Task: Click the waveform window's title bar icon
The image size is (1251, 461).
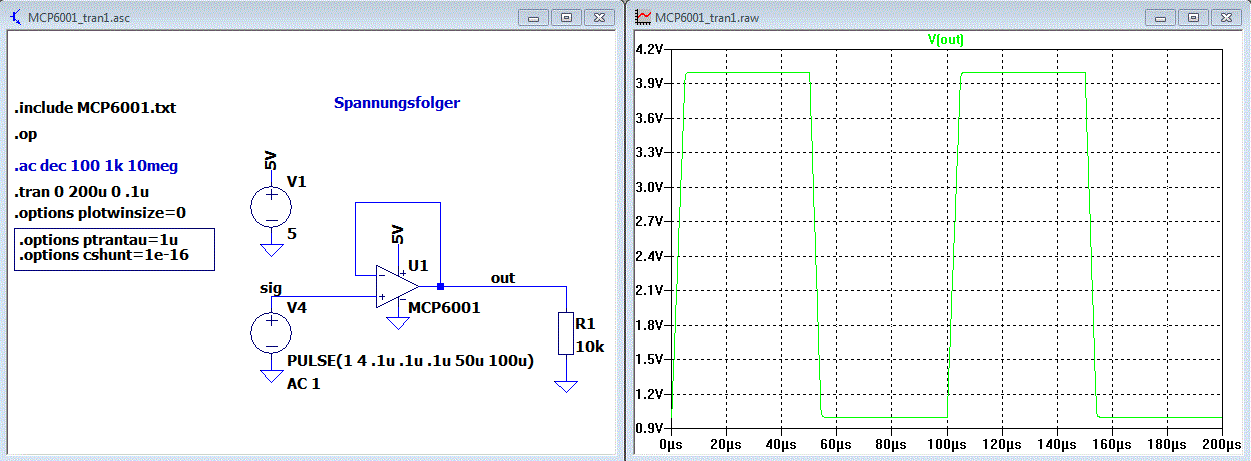Action: point(644,18)
